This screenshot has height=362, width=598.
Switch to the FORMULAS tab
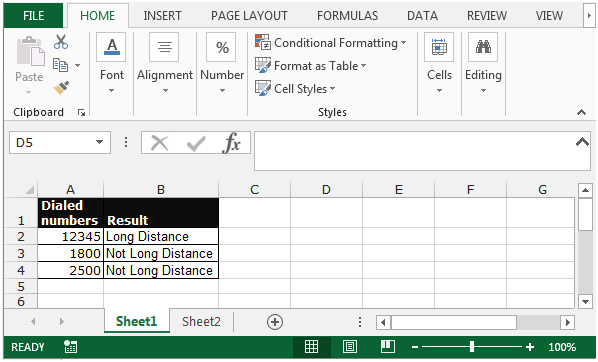click(x=347, y=16)
